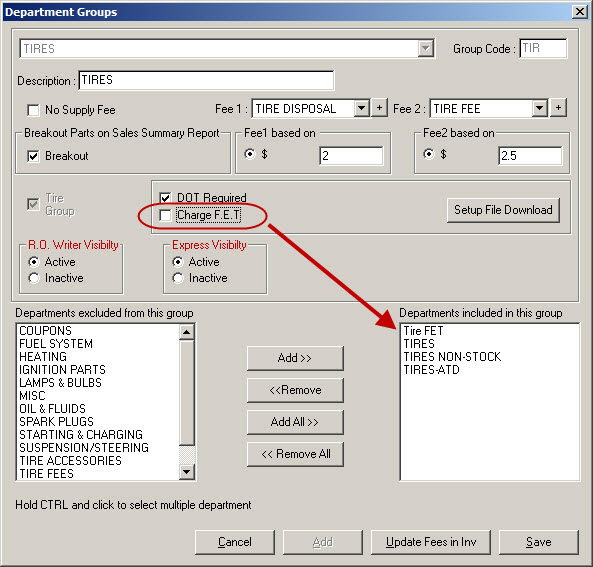Select TIRES NON-STOCK in included departments
The width and height of the screenshot is (593, 567).
[x=452, y=356]
